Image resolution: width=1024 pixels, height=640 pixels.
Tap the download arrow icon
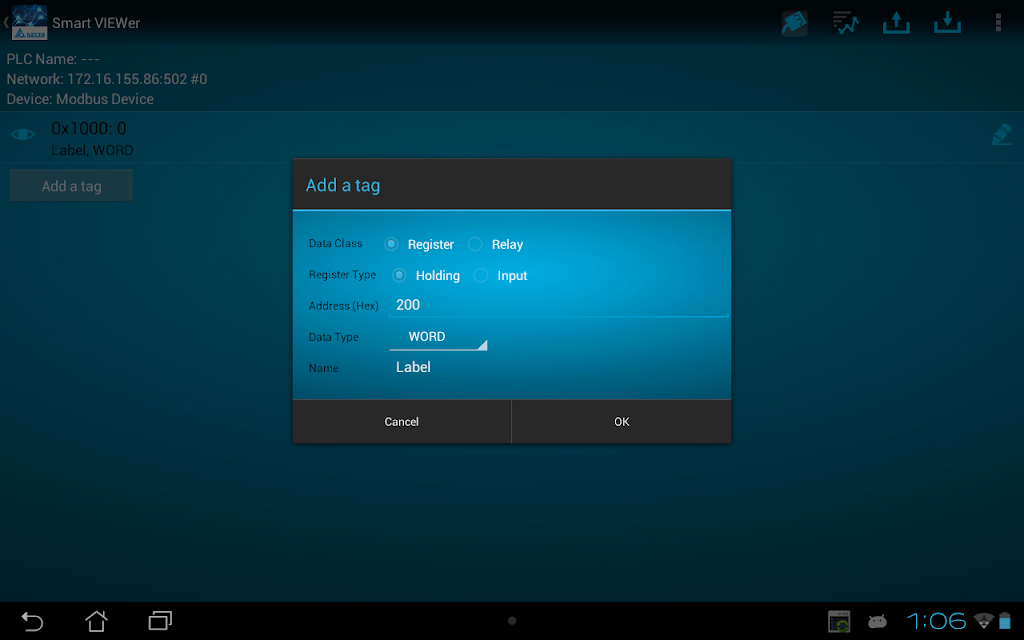[x=947, y=23]
